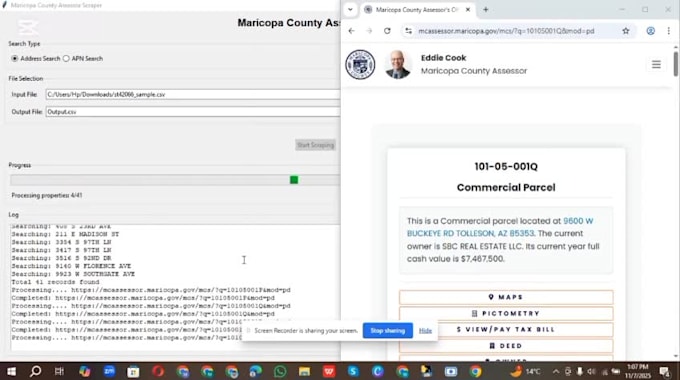
Task: Open Copilot from the taskbar
Action: pyautogui.click(x=85, y=371)
